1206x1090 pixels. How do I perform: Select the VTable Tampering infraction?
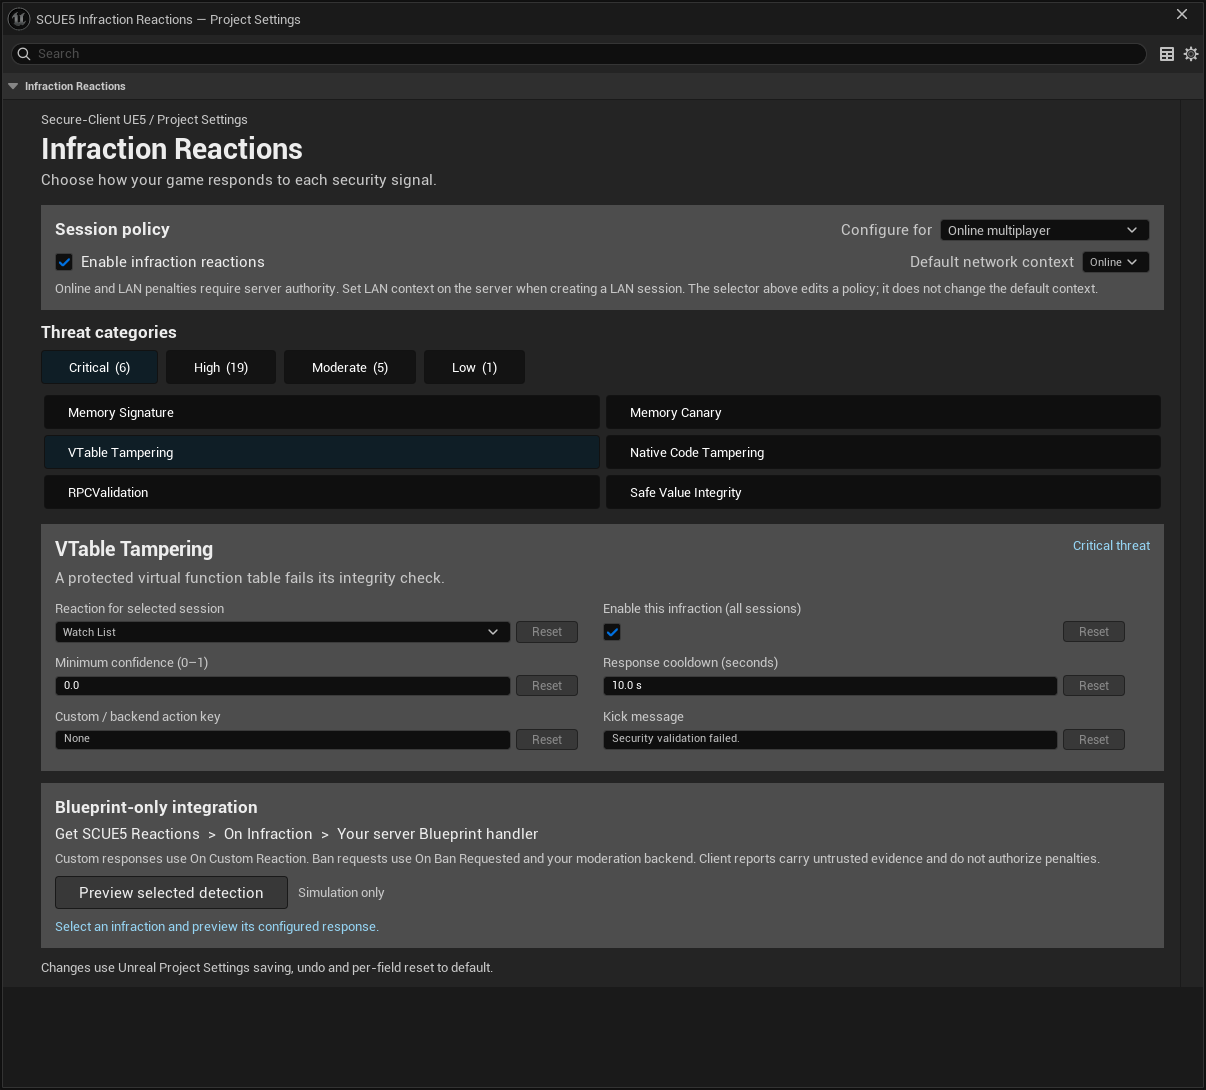pyautogui.click(x=321, y=452)
